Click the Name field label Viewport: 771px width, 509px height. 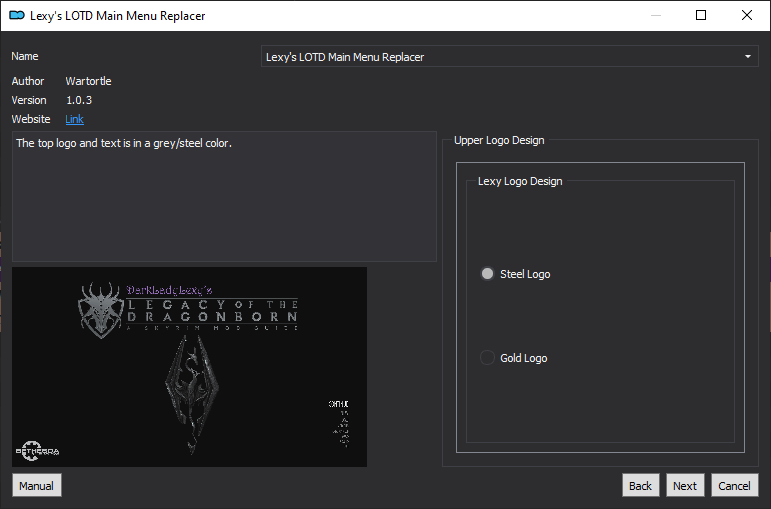pyautogui.click(x=25, y=56)
